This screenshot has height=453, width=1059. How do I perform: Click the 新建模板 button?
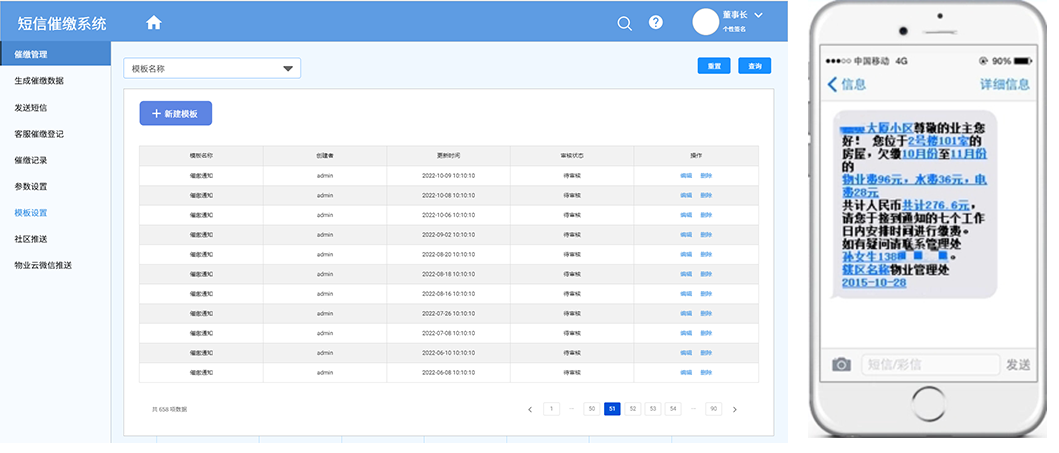(x=175, y=114)
